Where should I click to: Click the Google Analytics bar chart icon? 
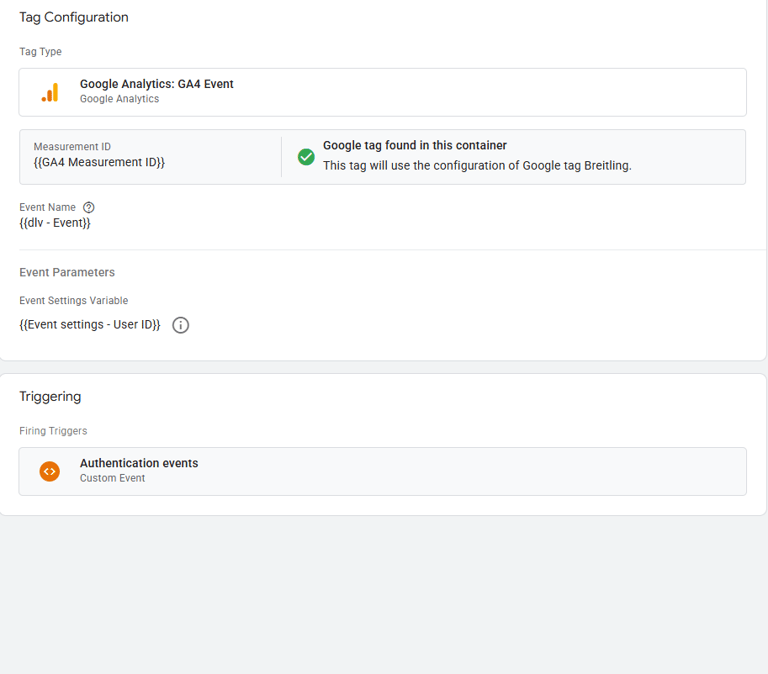(x=49, y=92)
